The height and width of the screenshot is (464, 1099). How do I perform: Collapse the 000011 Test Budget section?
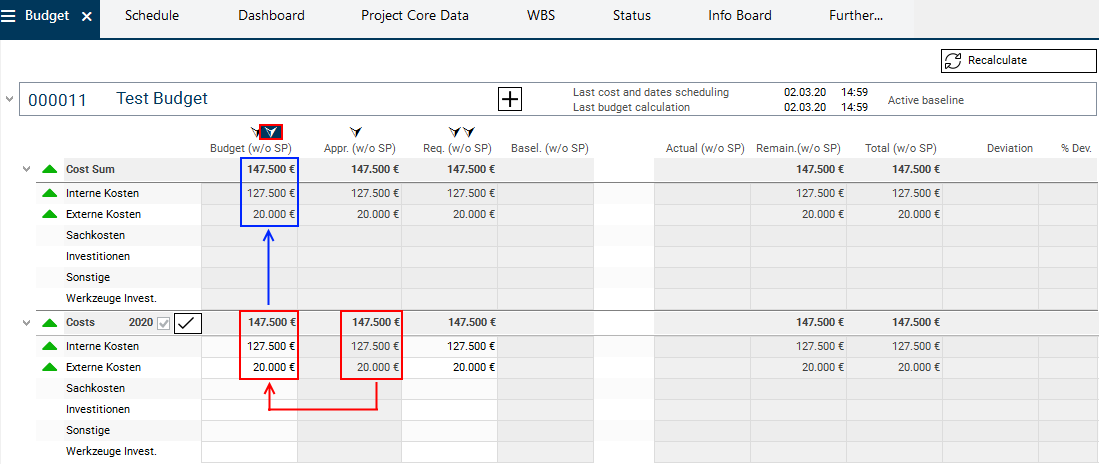click(10, 100)
